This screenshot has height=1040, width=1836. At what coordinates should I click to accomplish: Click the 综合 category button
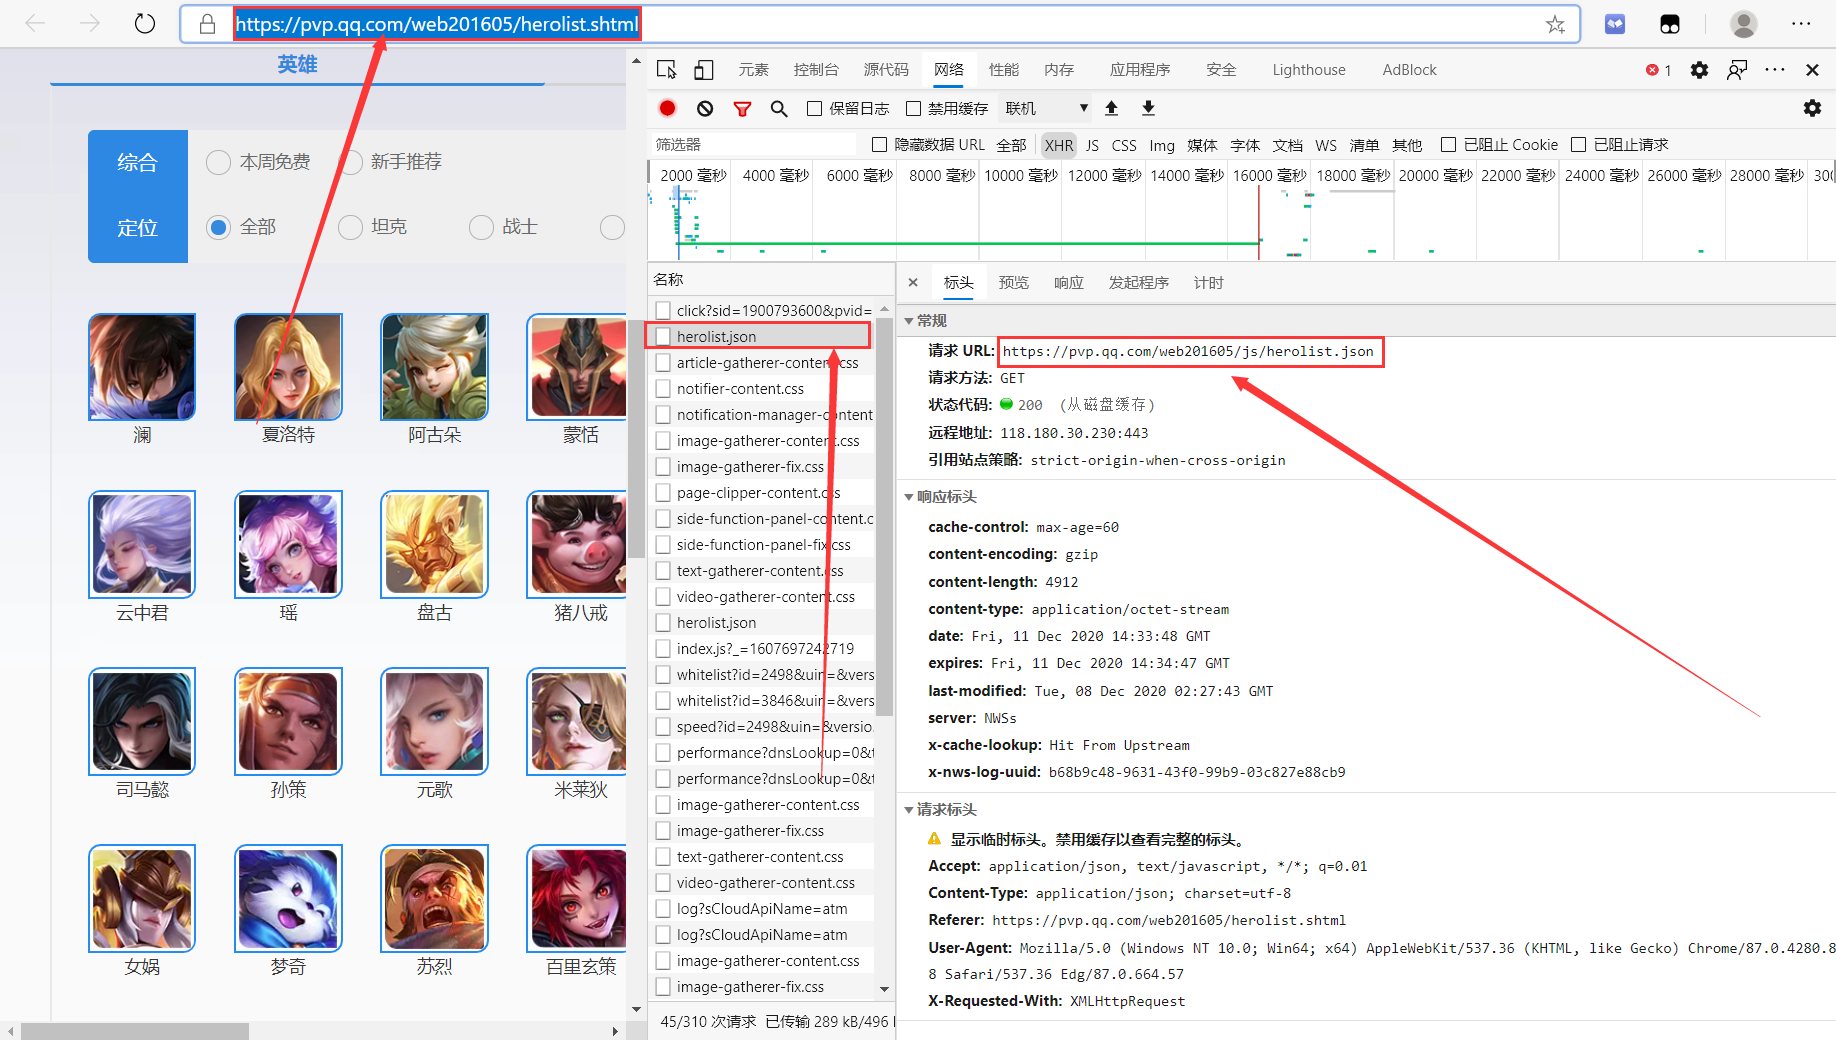click(138, 163)
